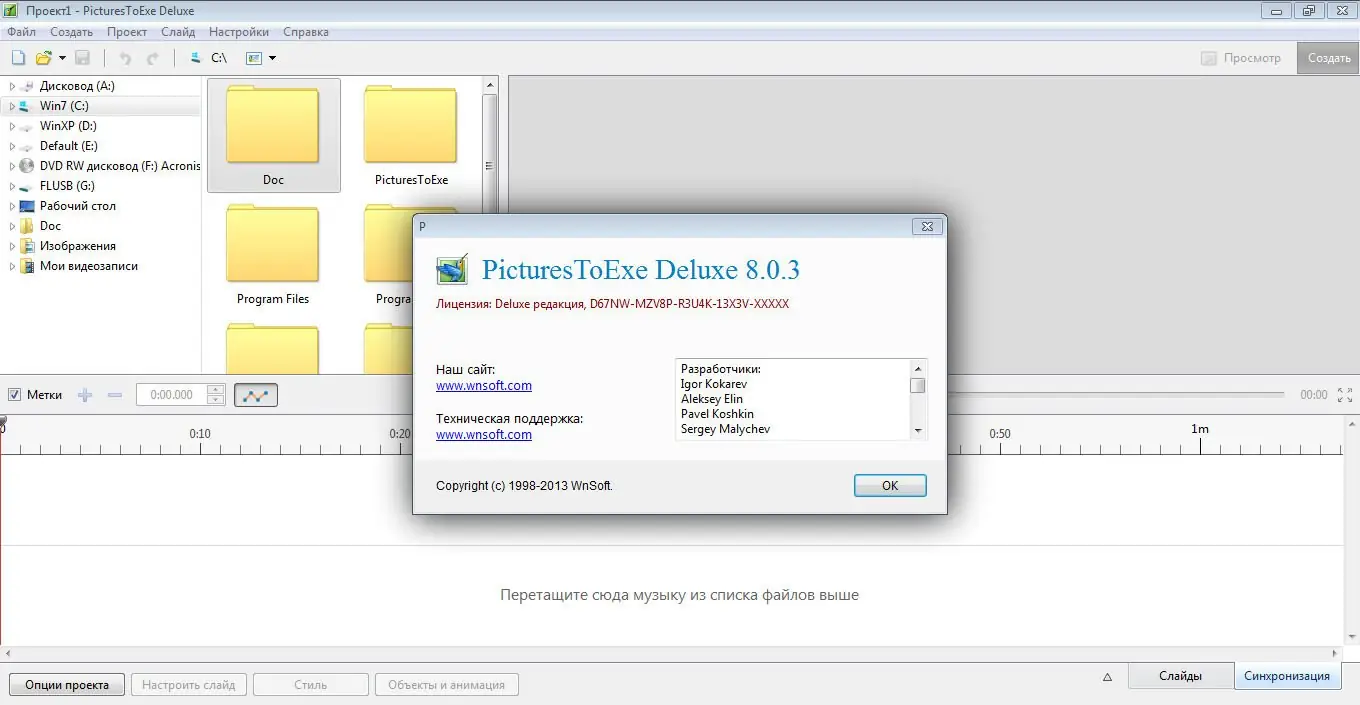Click the 1m mark on timeline ruler

tap(1200, 429)
